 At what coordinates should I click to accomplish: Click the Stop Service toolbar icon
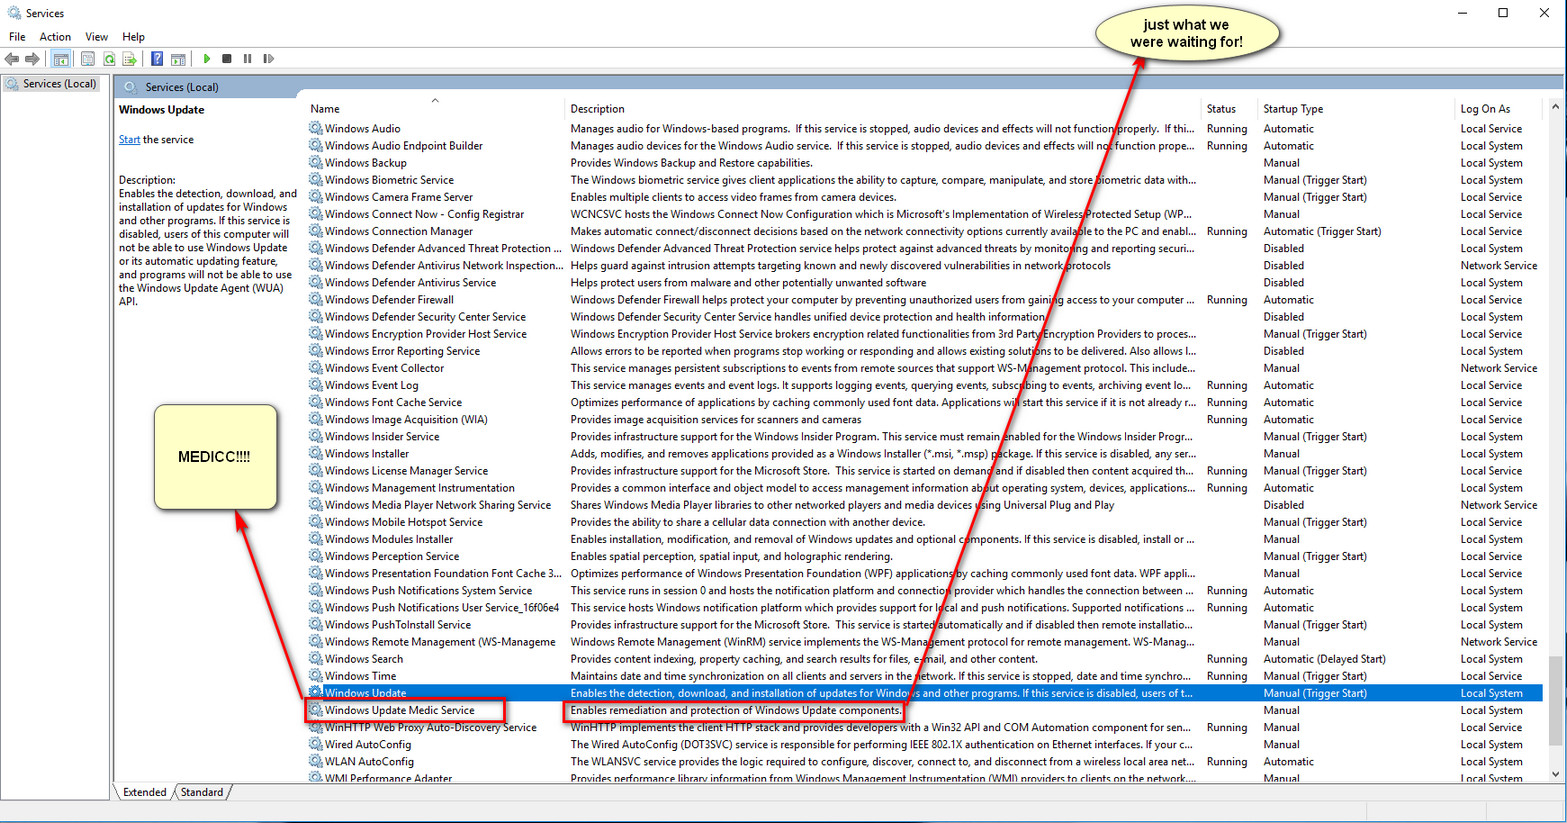(x=227, y=59)
